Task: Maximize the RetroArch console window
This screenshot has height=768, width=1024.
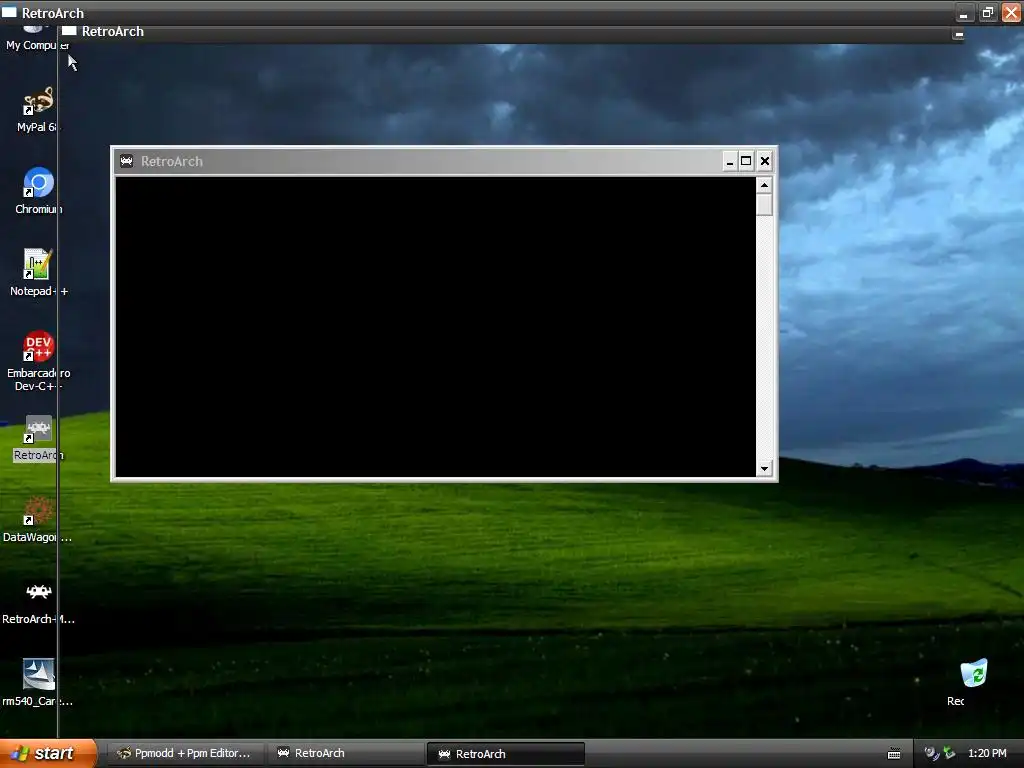Action: coord(746,161)
